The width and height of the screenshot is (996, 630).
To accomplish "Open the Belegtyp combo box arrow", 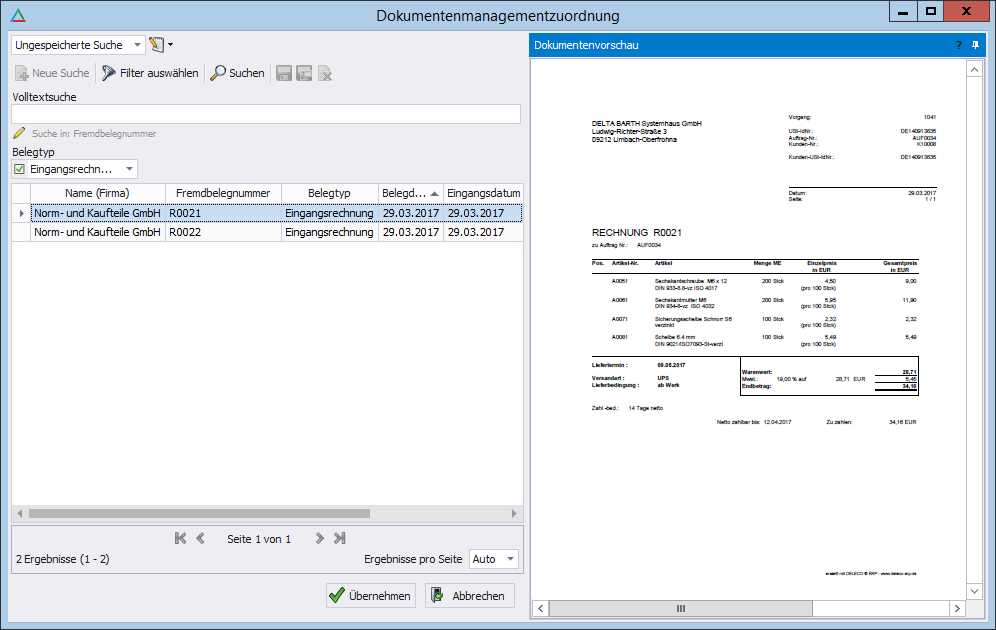I will (x=129, y=170).
